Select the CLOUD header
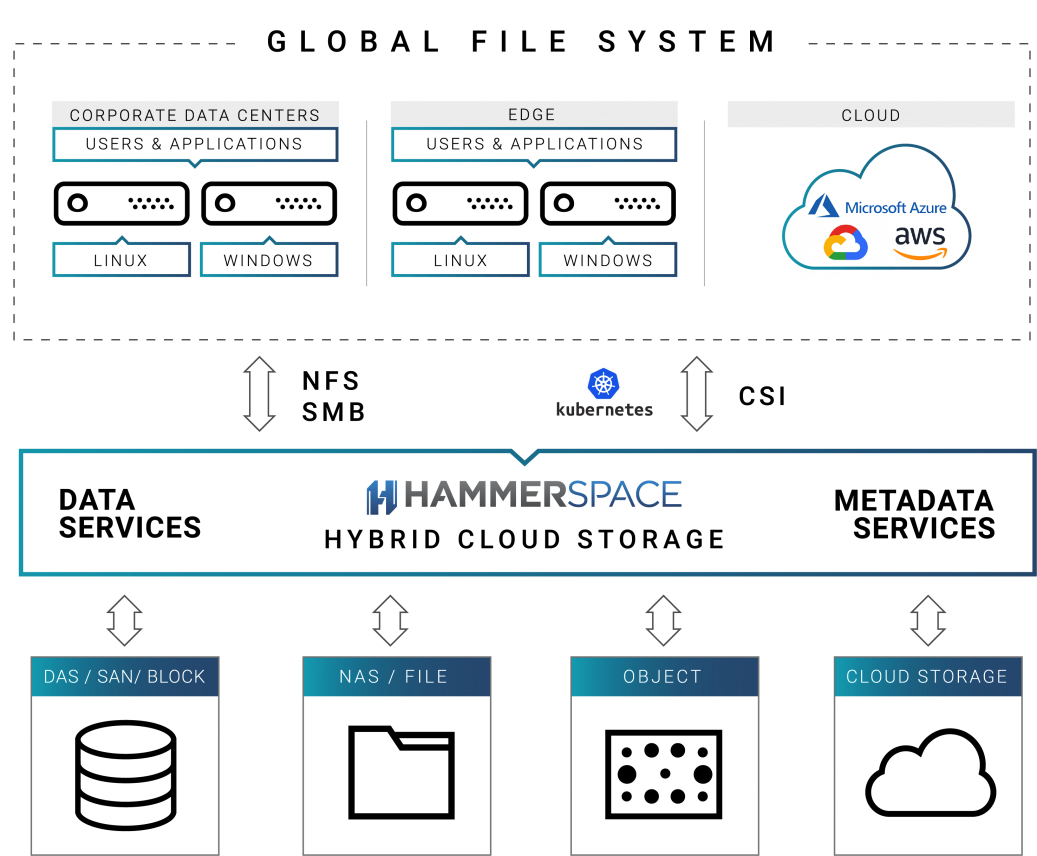 [x=871, y=114]
